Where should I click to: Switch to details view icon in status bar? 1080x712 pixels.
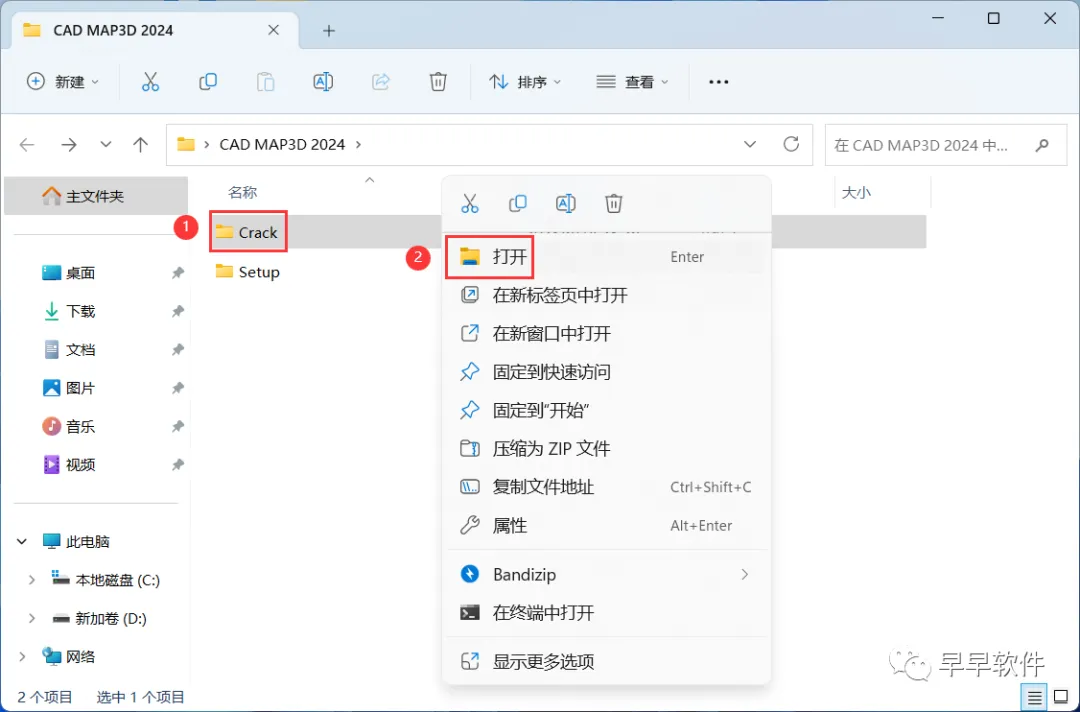1035,698
